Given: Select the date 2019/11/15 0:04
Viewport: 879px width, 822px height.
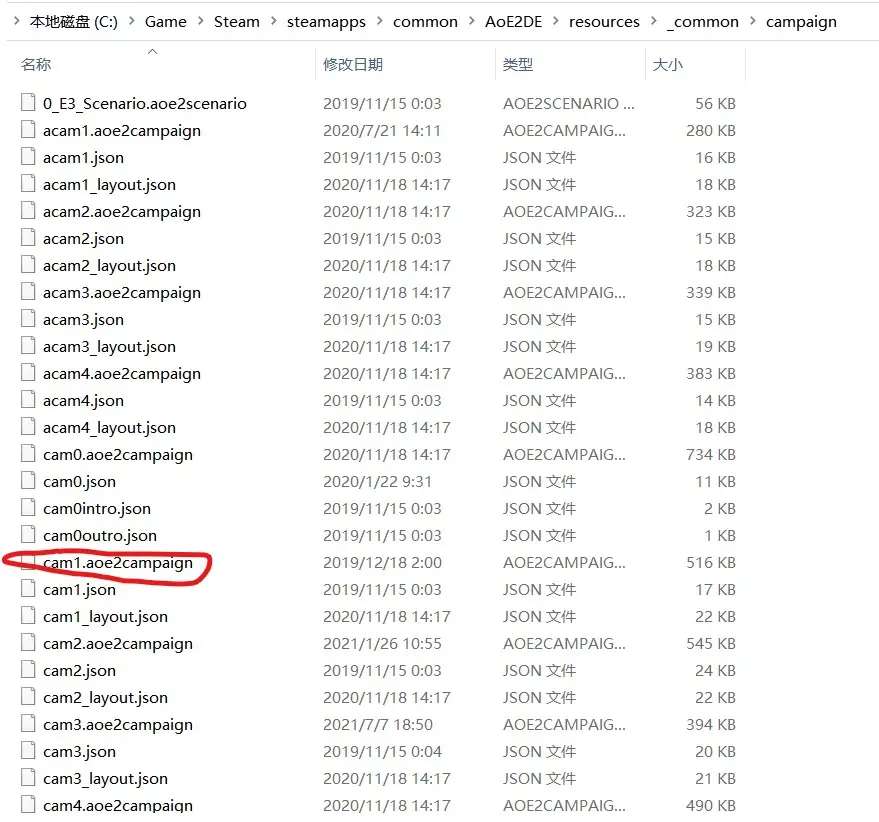Looking at the screenshot, I should click(x=382, y=751).
